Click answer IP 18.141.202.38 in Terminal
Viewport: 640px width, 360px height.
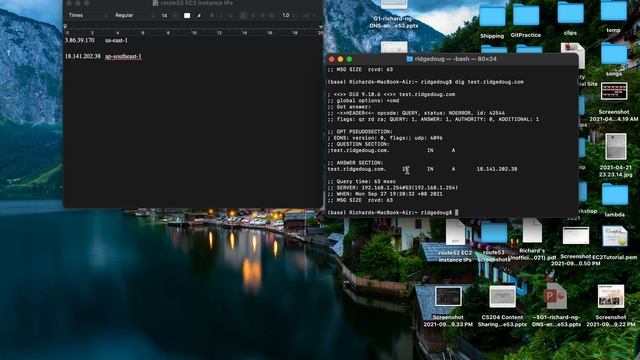[497, 169]
